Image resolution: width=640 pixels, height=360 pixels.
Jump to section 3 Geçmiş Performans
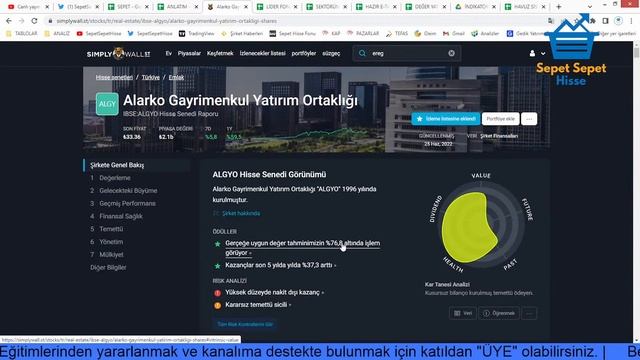tap(127, 203)
